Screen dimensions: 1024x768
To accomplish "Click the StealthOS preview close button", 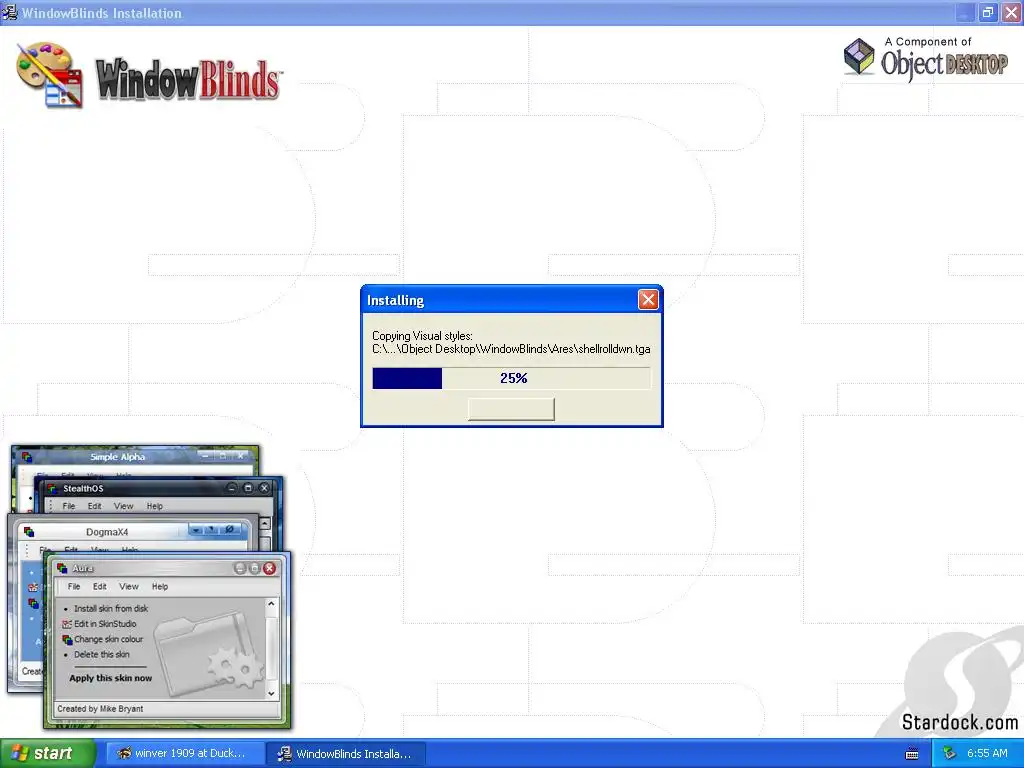I will tap(264, 488).
